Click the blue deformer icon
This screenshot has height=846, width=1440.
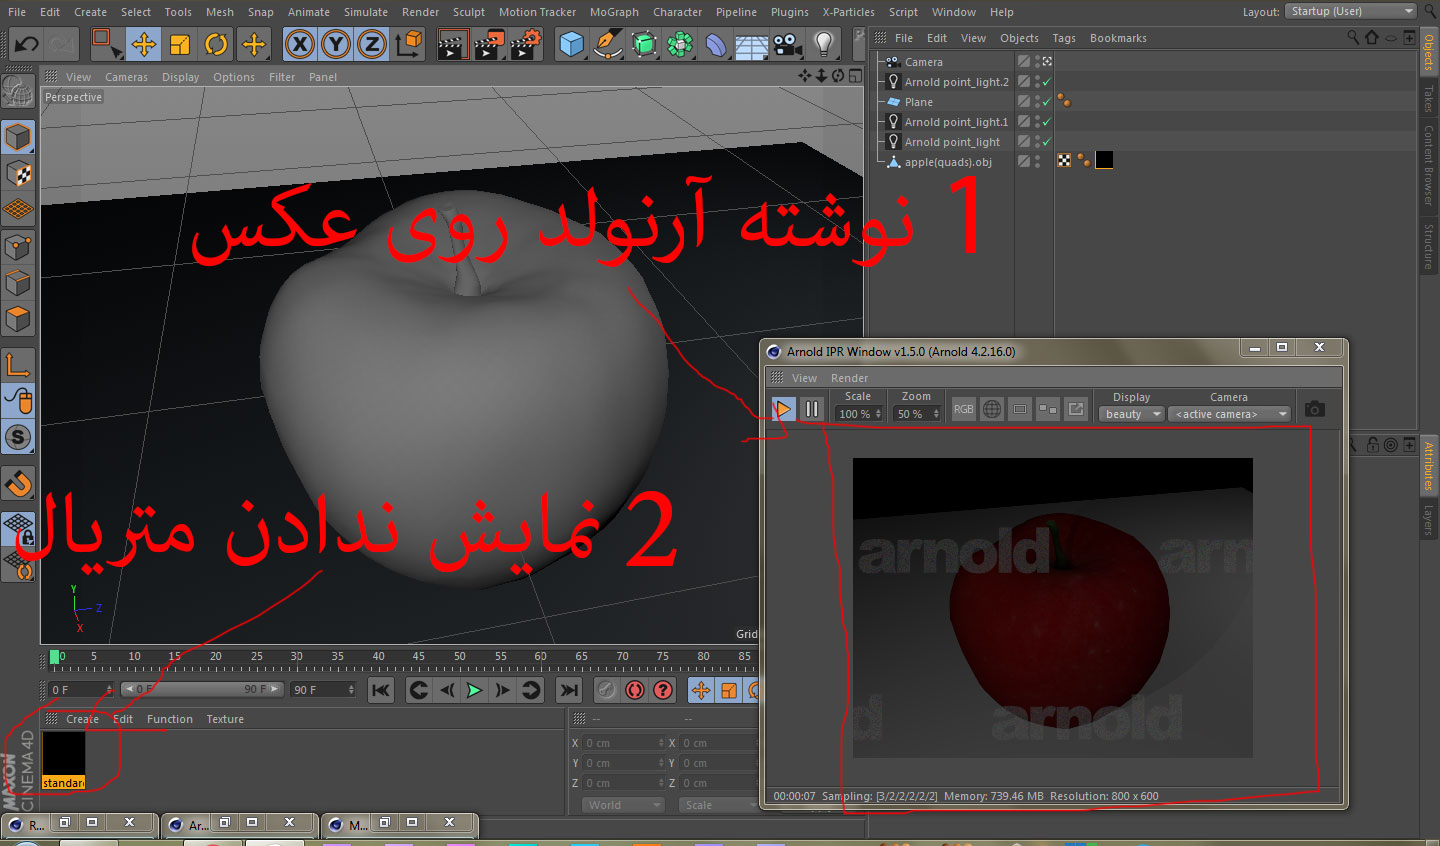716,44
